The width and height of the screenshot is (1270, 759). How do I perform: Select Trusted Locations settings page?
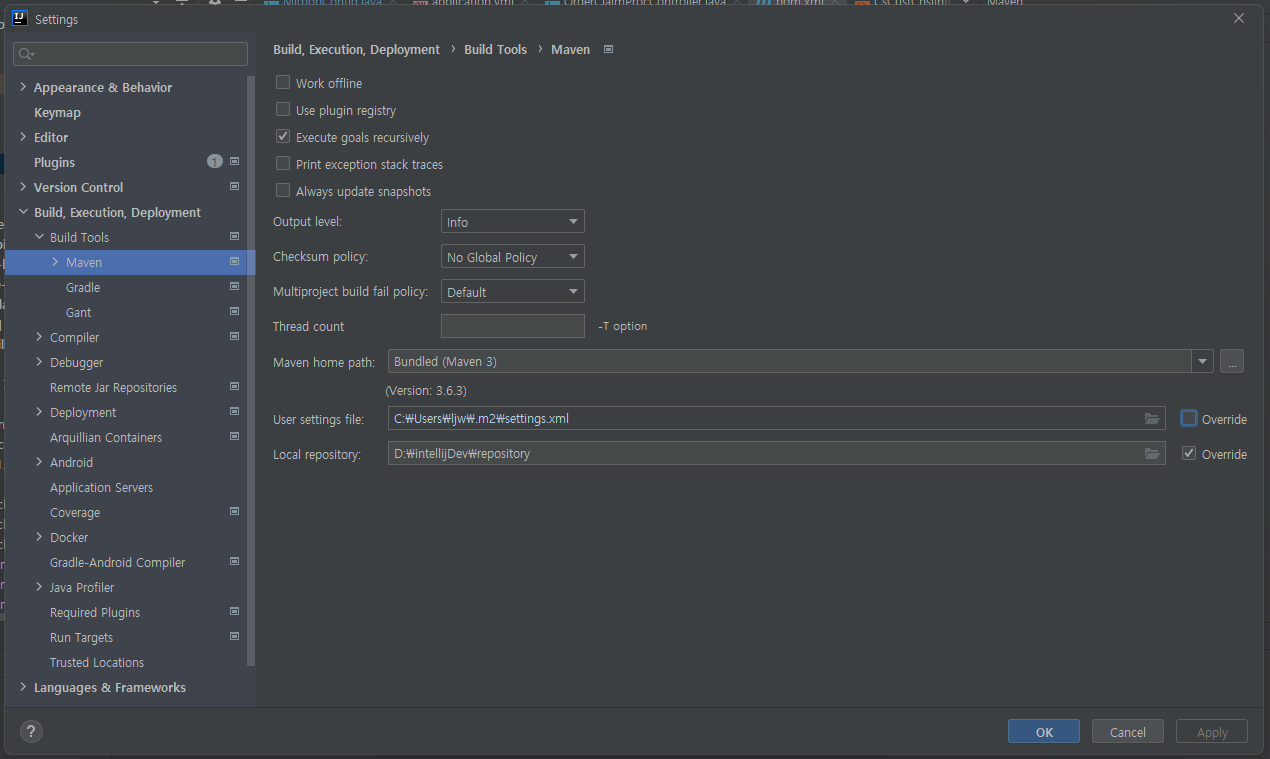(97, 662)
